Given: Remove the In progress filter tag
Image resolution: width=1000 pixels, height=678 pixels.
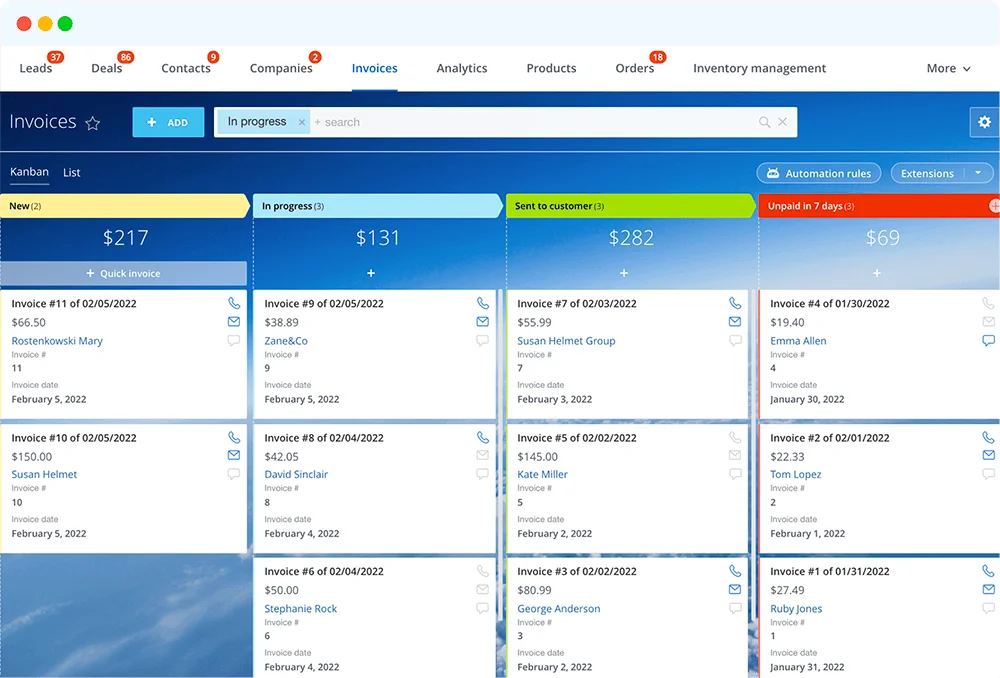Looking at the screenshot, I should [302, 122].
